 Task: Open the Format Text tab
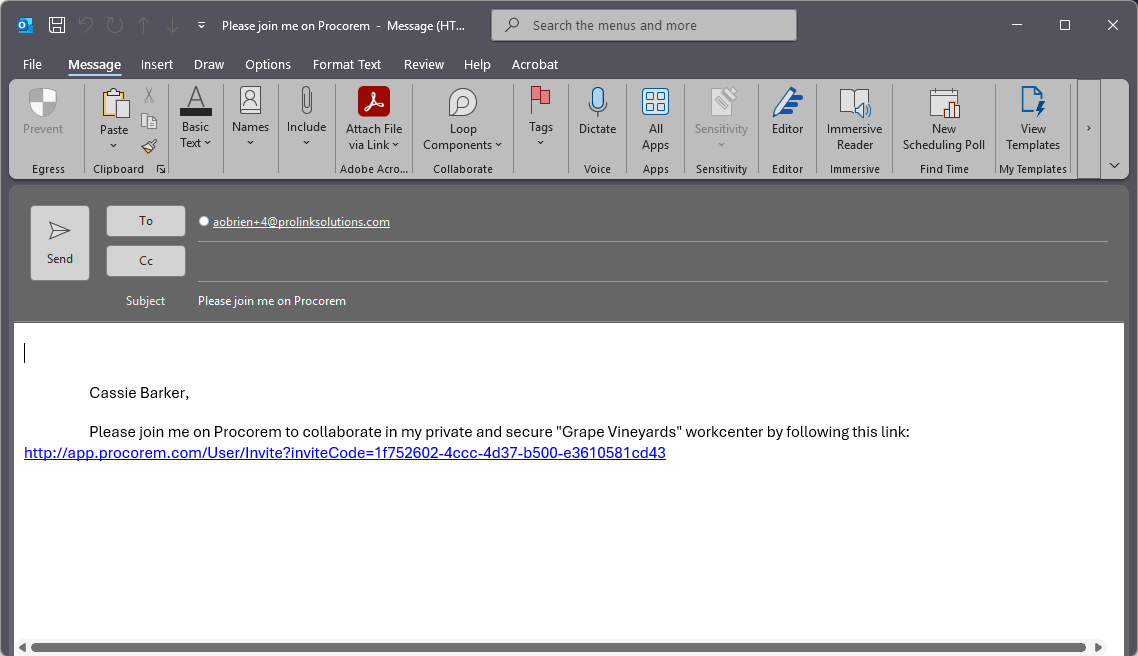[347, 64]
